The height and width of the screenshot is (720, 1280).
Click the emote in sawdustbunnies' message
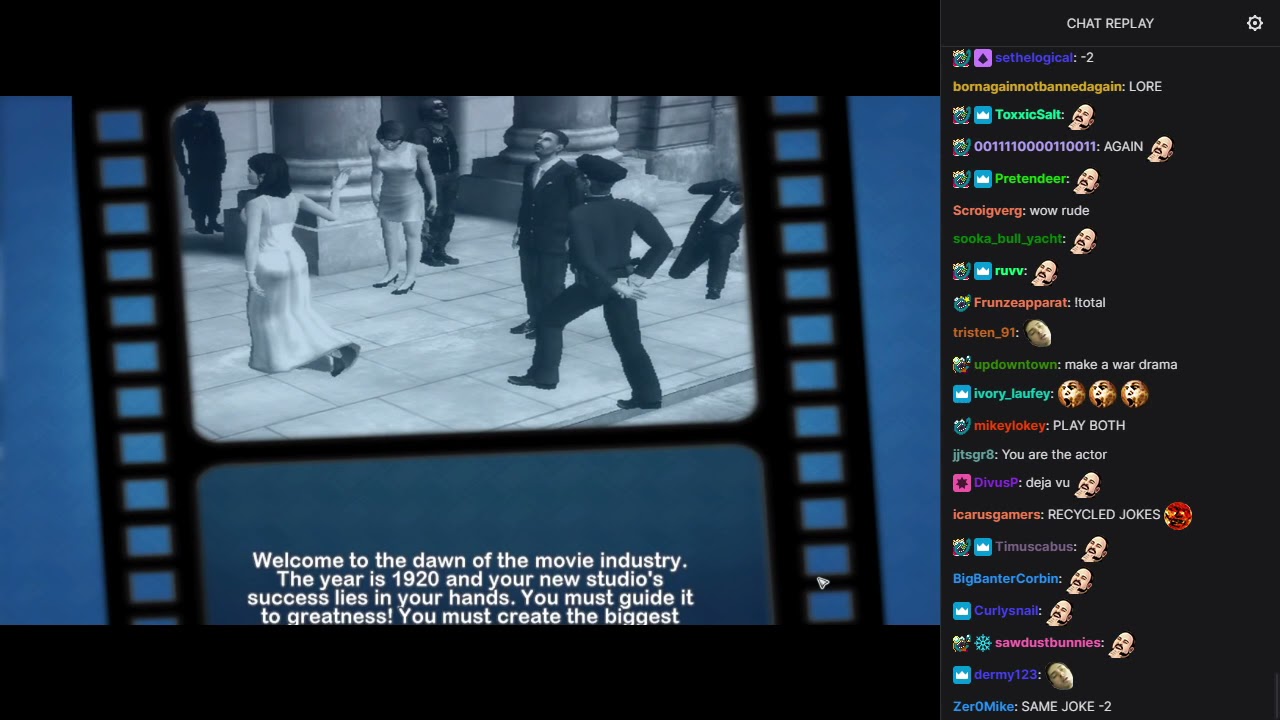coord(1122,644)
